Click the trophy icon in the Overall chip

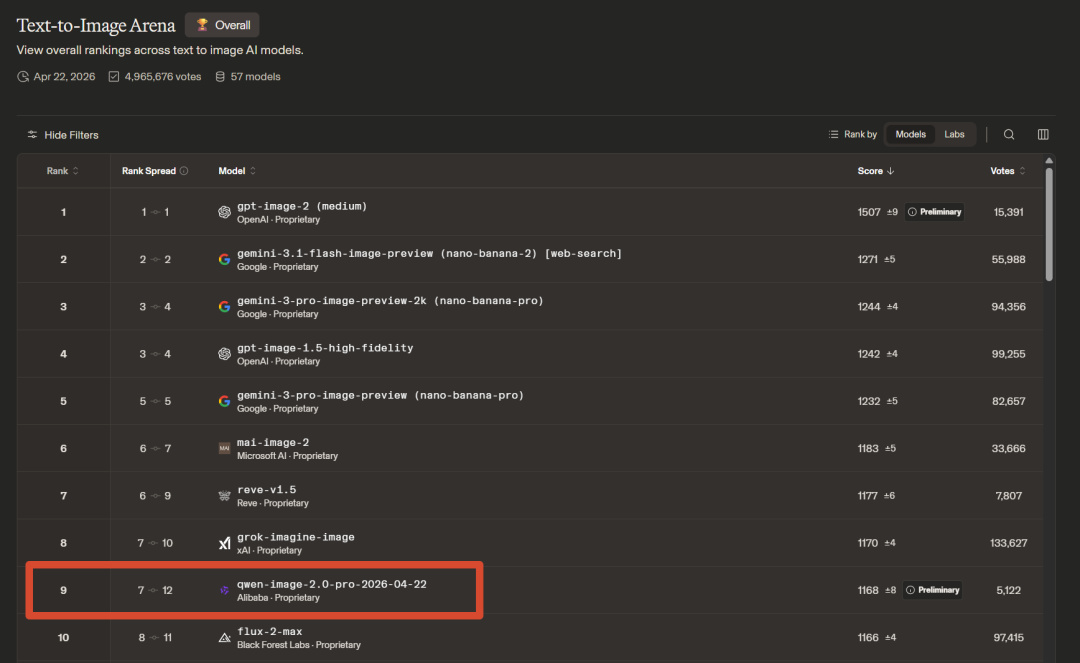[x=202, y=25]
